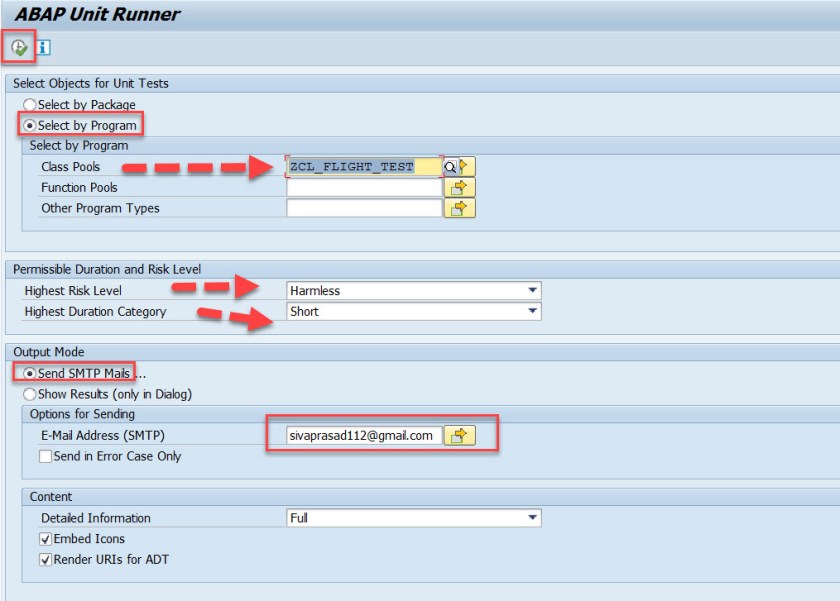Select the Send SMTP Mails option
This screenshot has width=840, height=601.
point(29,373)
